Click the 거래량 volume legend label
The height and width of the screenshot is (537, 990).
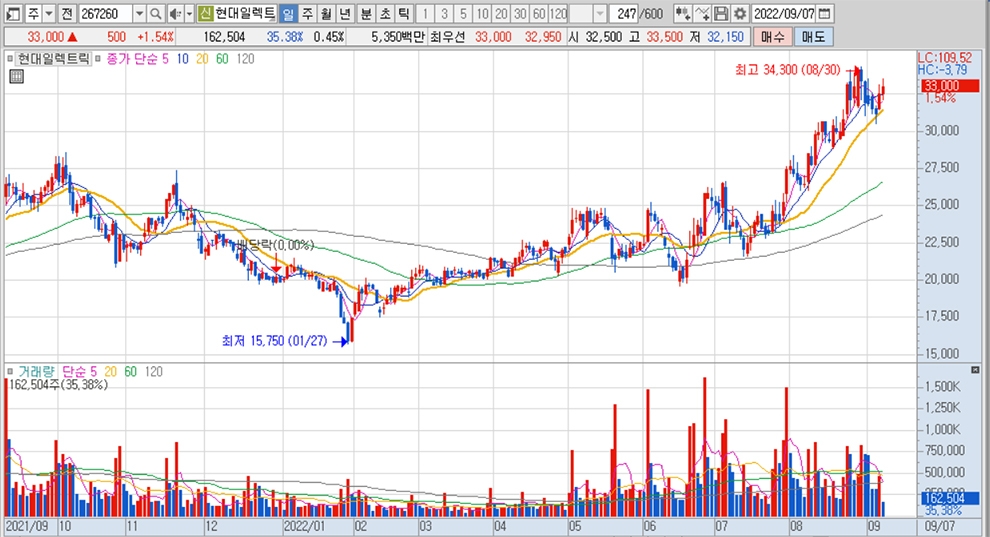(x=37, y=372)
